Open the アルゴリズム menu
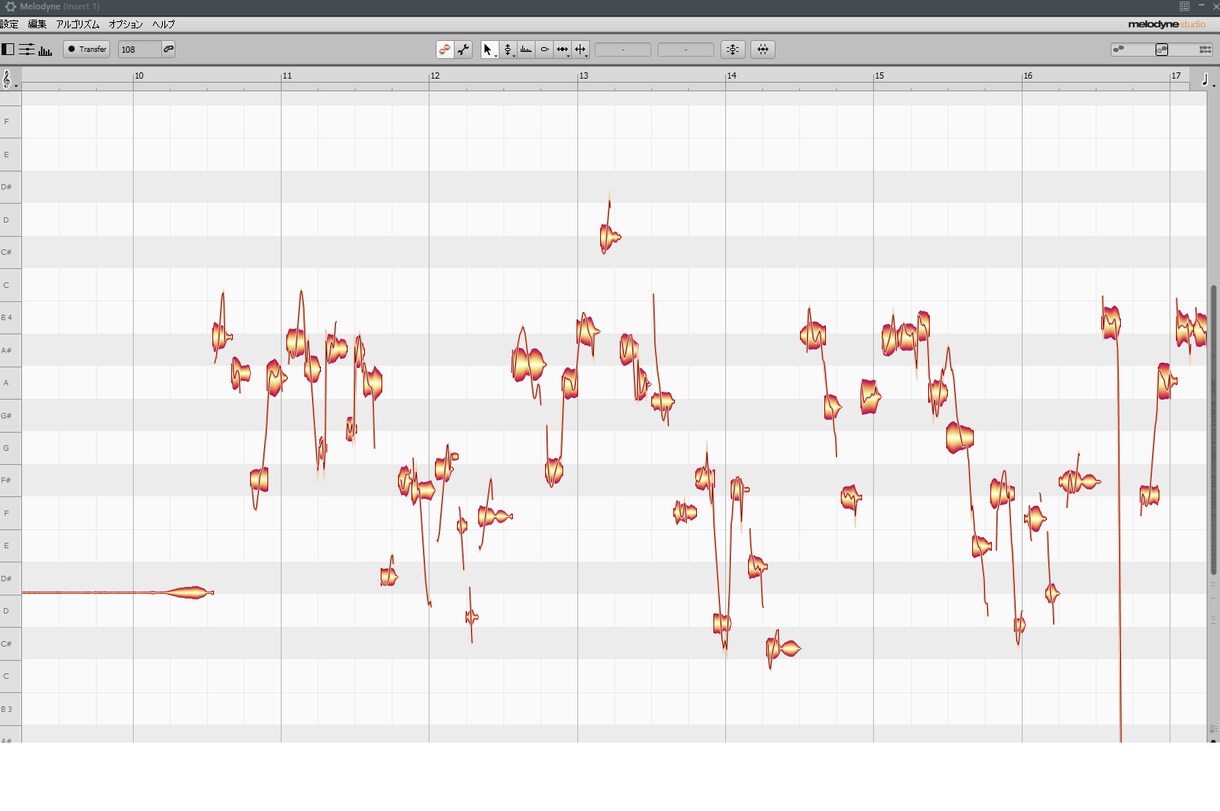Screen dimensions: 1220x811 tap(78, 24)
